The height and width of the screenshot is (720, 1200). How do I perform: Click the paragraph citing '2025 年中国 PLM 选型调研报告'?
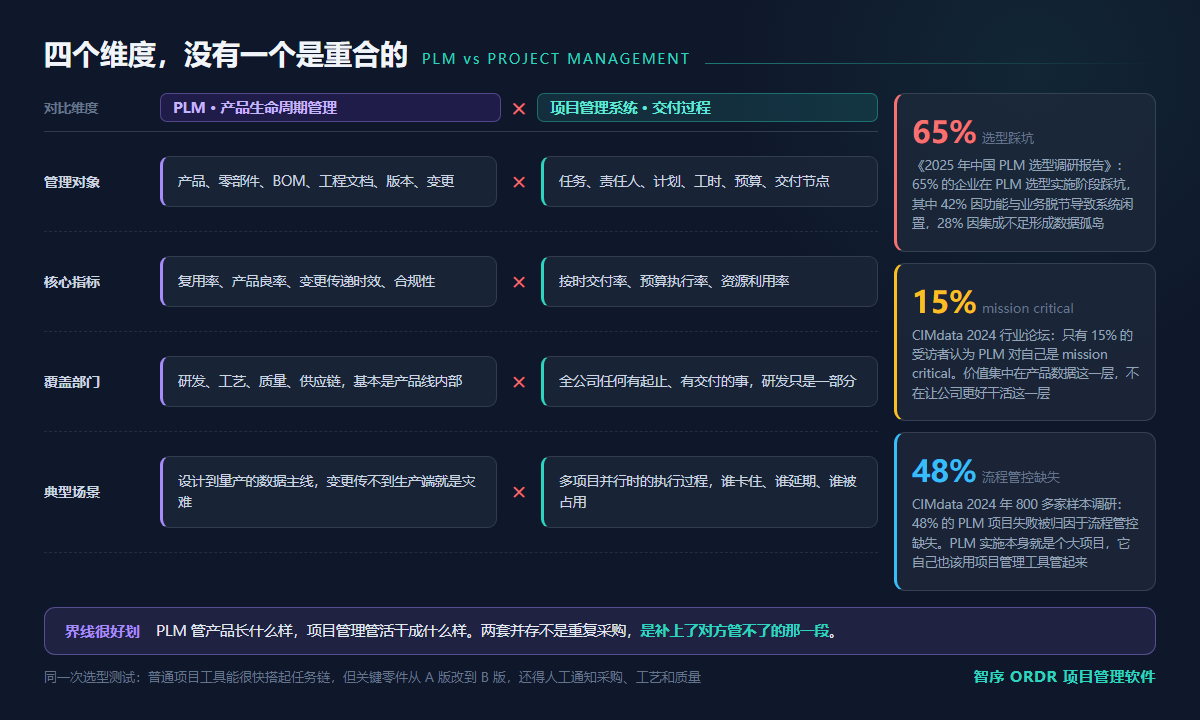point(1025,194)
